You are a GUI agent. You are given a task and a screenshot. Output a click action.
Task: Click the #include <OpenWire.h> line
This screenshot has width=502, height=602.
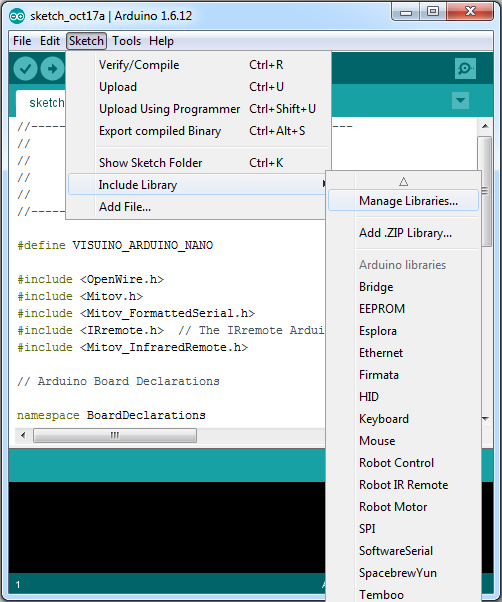91,279
